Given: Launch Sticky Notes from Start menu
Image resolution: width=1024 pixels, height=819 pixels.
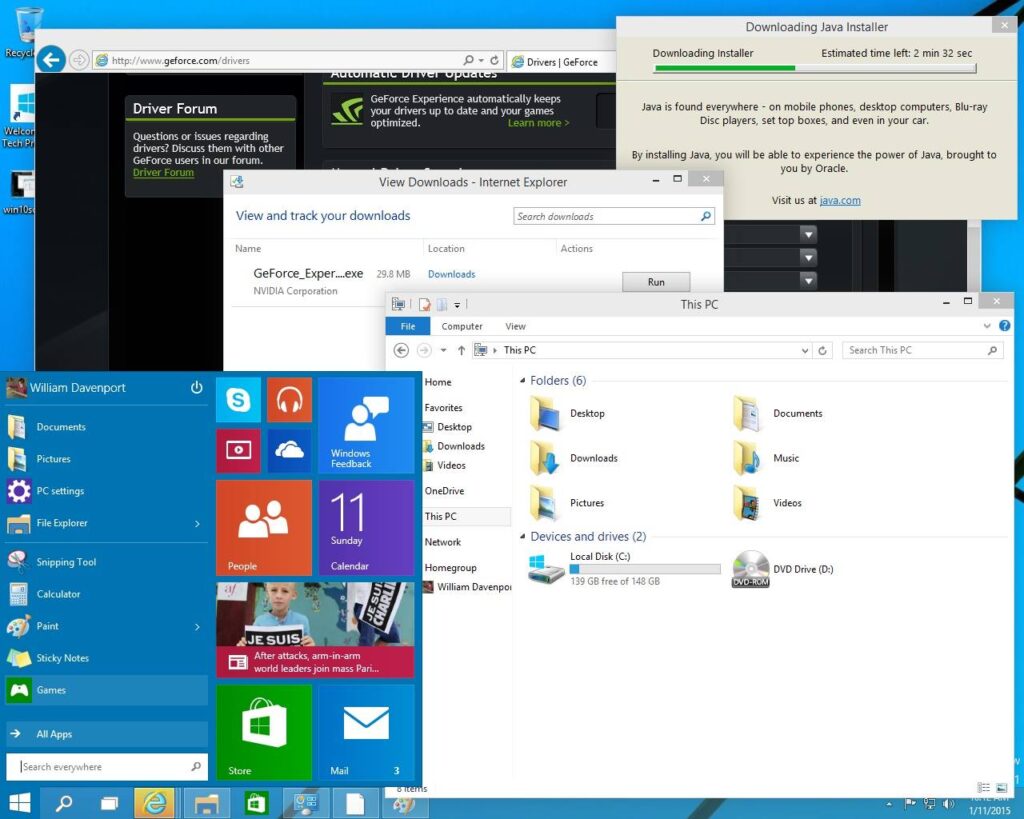Looking at the screenshot, I should click(104, 658).
